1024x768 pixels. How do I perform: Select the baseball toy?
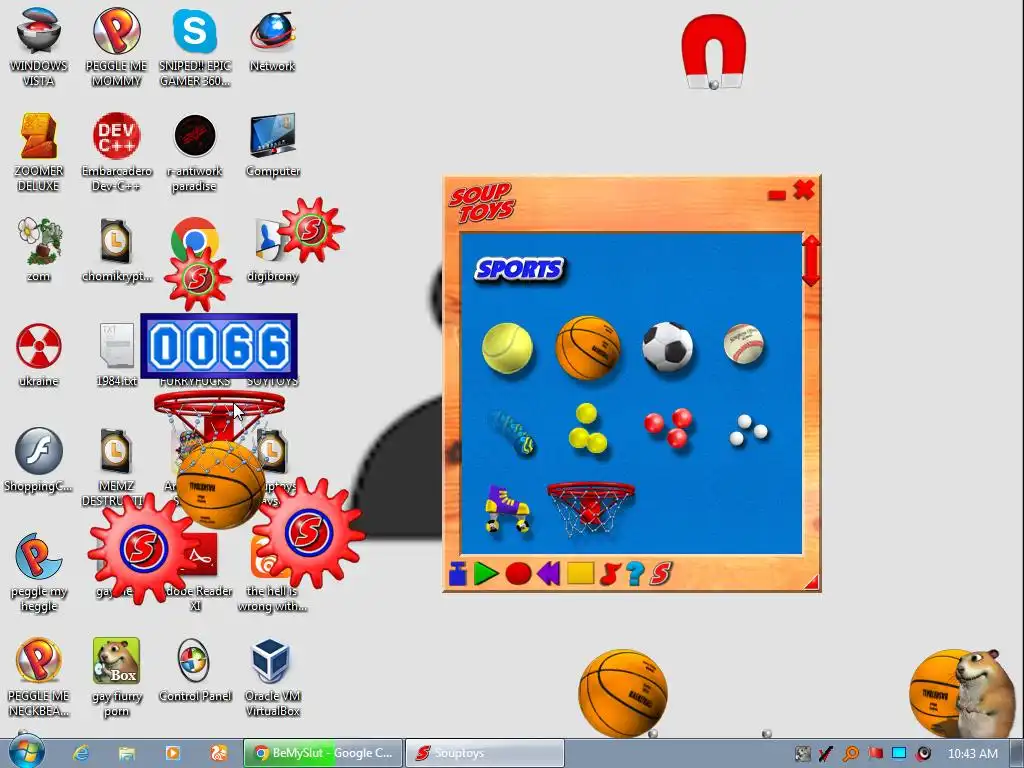pos(743,344)
